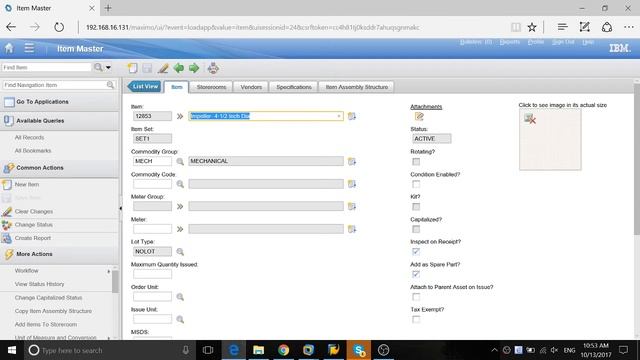Toggle the Rotating? checkbox
This screenshot has width=640, height=360.
click(416, 162)
